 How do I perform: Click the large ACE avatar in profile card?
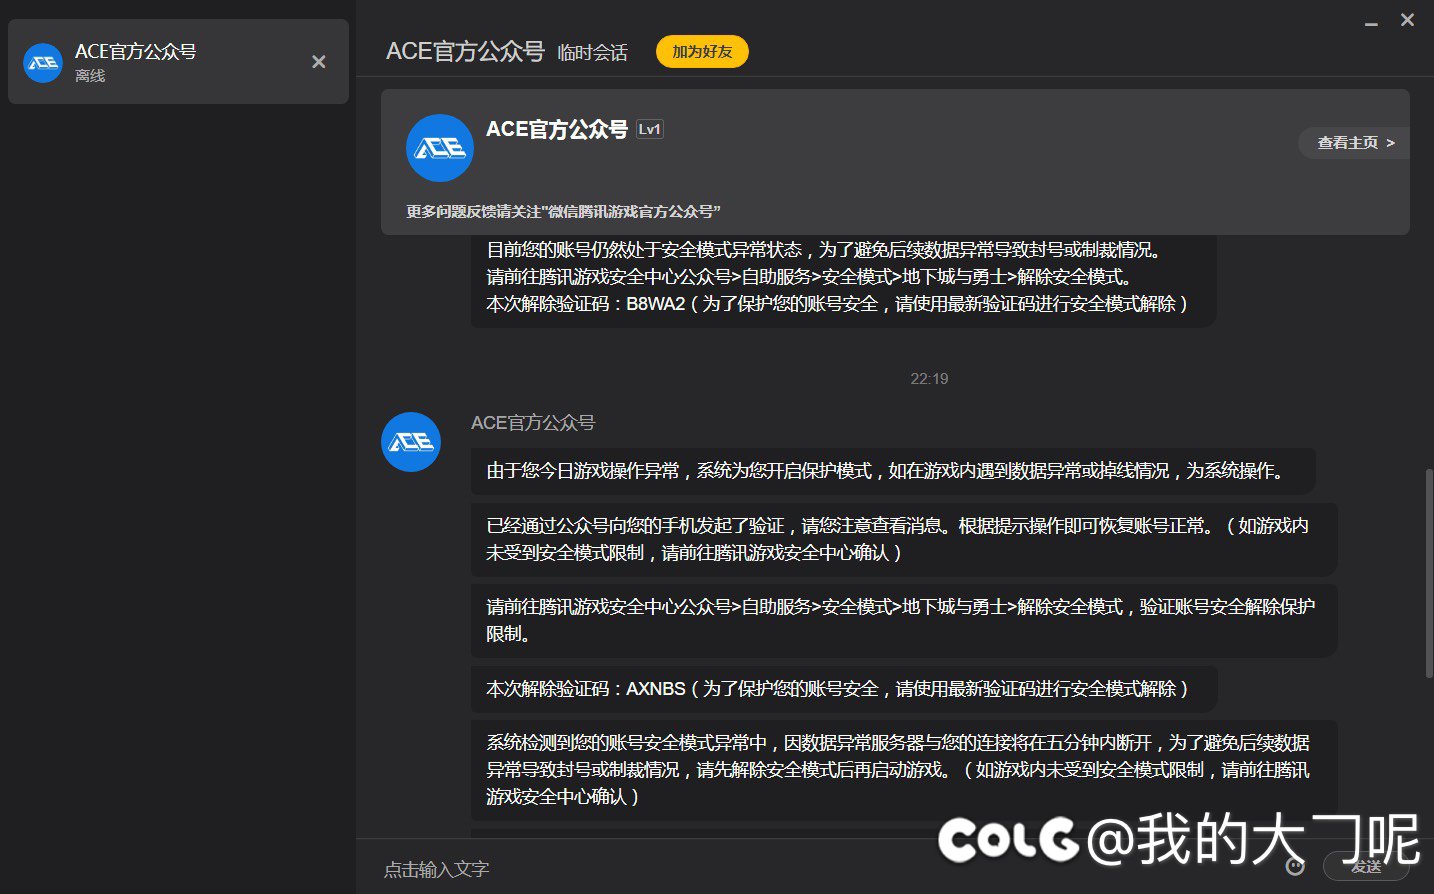pyautogui.click(x=440, y=148)
